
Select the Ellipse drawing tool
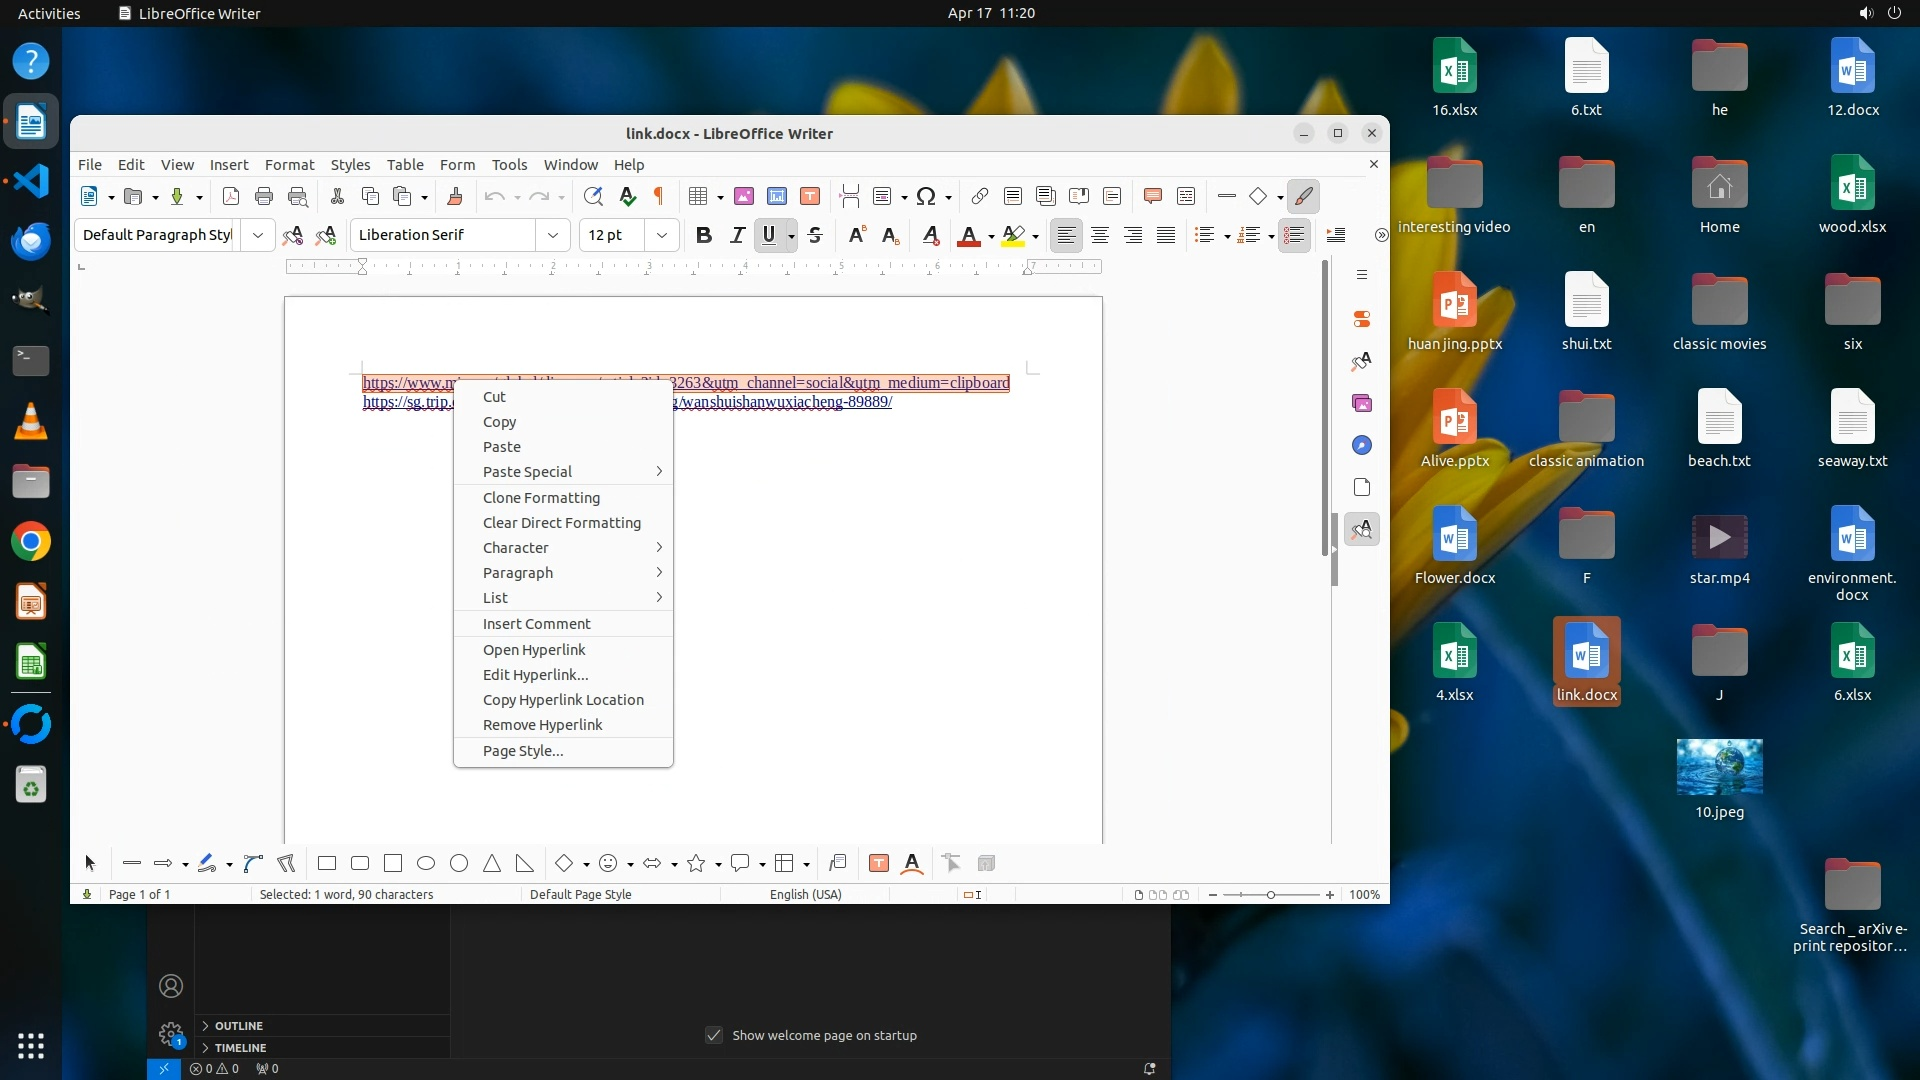pyautogui.click(x=426, y=863)
